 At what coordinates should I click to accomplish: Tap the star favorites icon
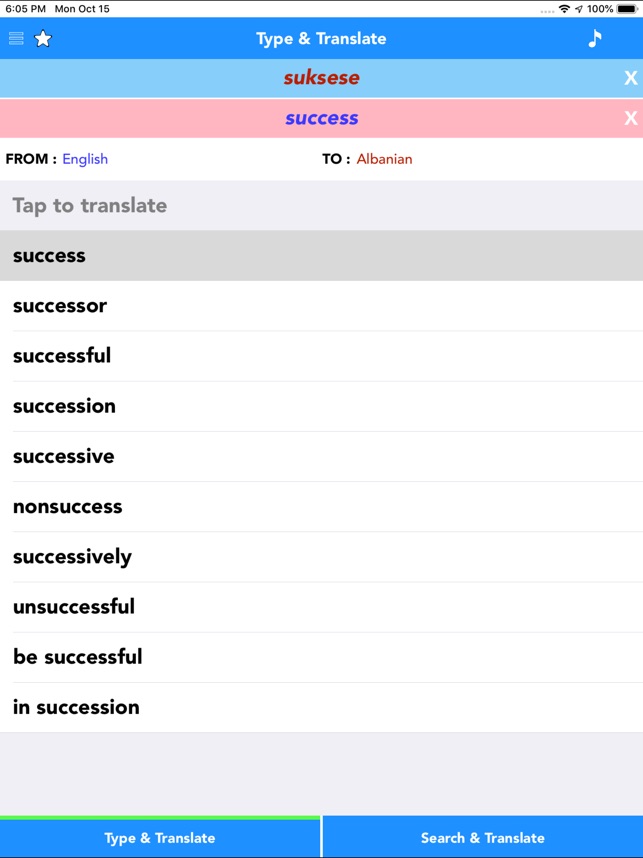[x=43, y=39]
